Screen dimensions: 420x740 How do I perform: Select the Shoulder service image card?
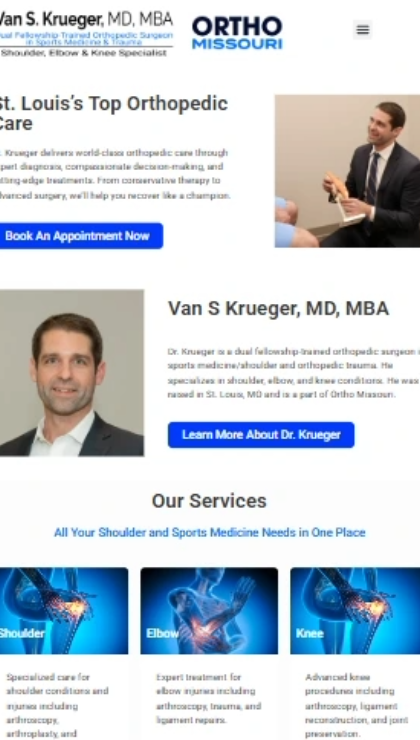tap(64, 611)
